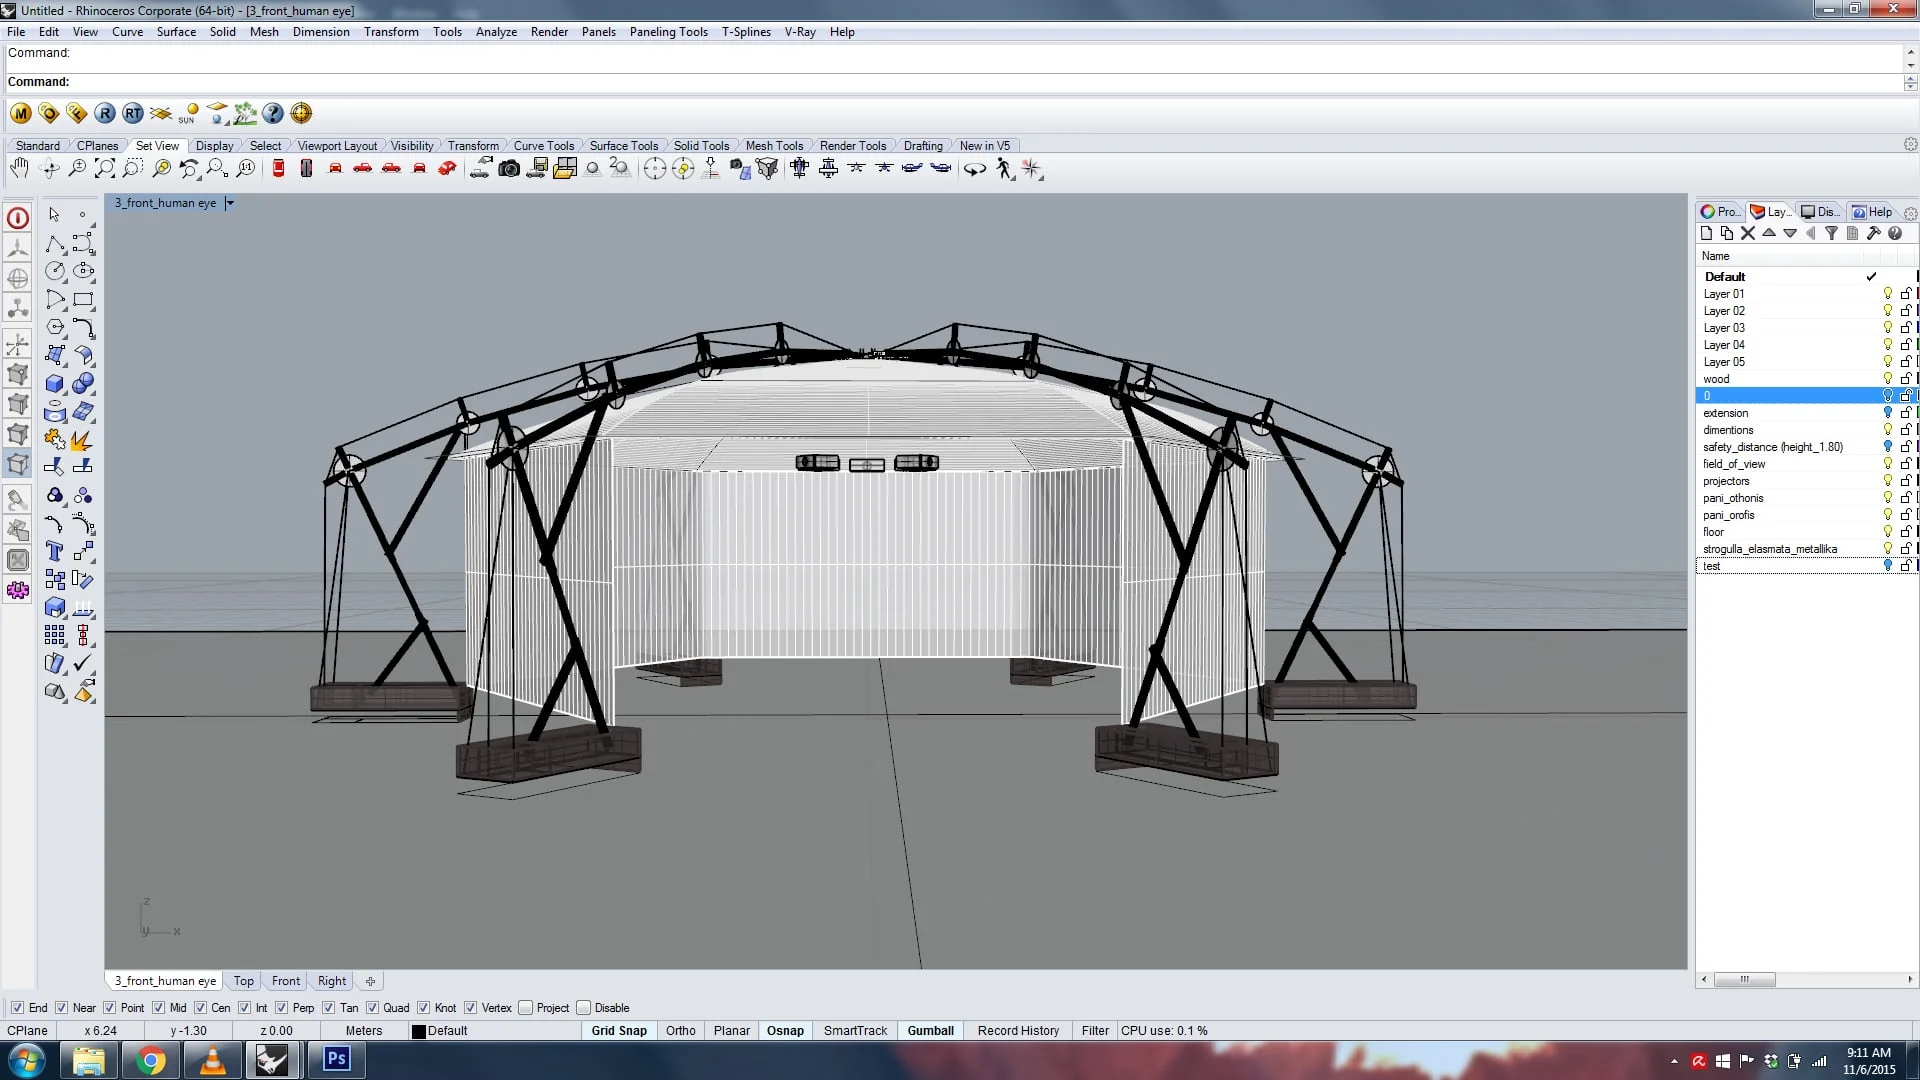The width and height of the screenshot is (1920, 1080).
Task: Select the Pan view hand tool
Action: pyautogui.click(x=19, y=169)
